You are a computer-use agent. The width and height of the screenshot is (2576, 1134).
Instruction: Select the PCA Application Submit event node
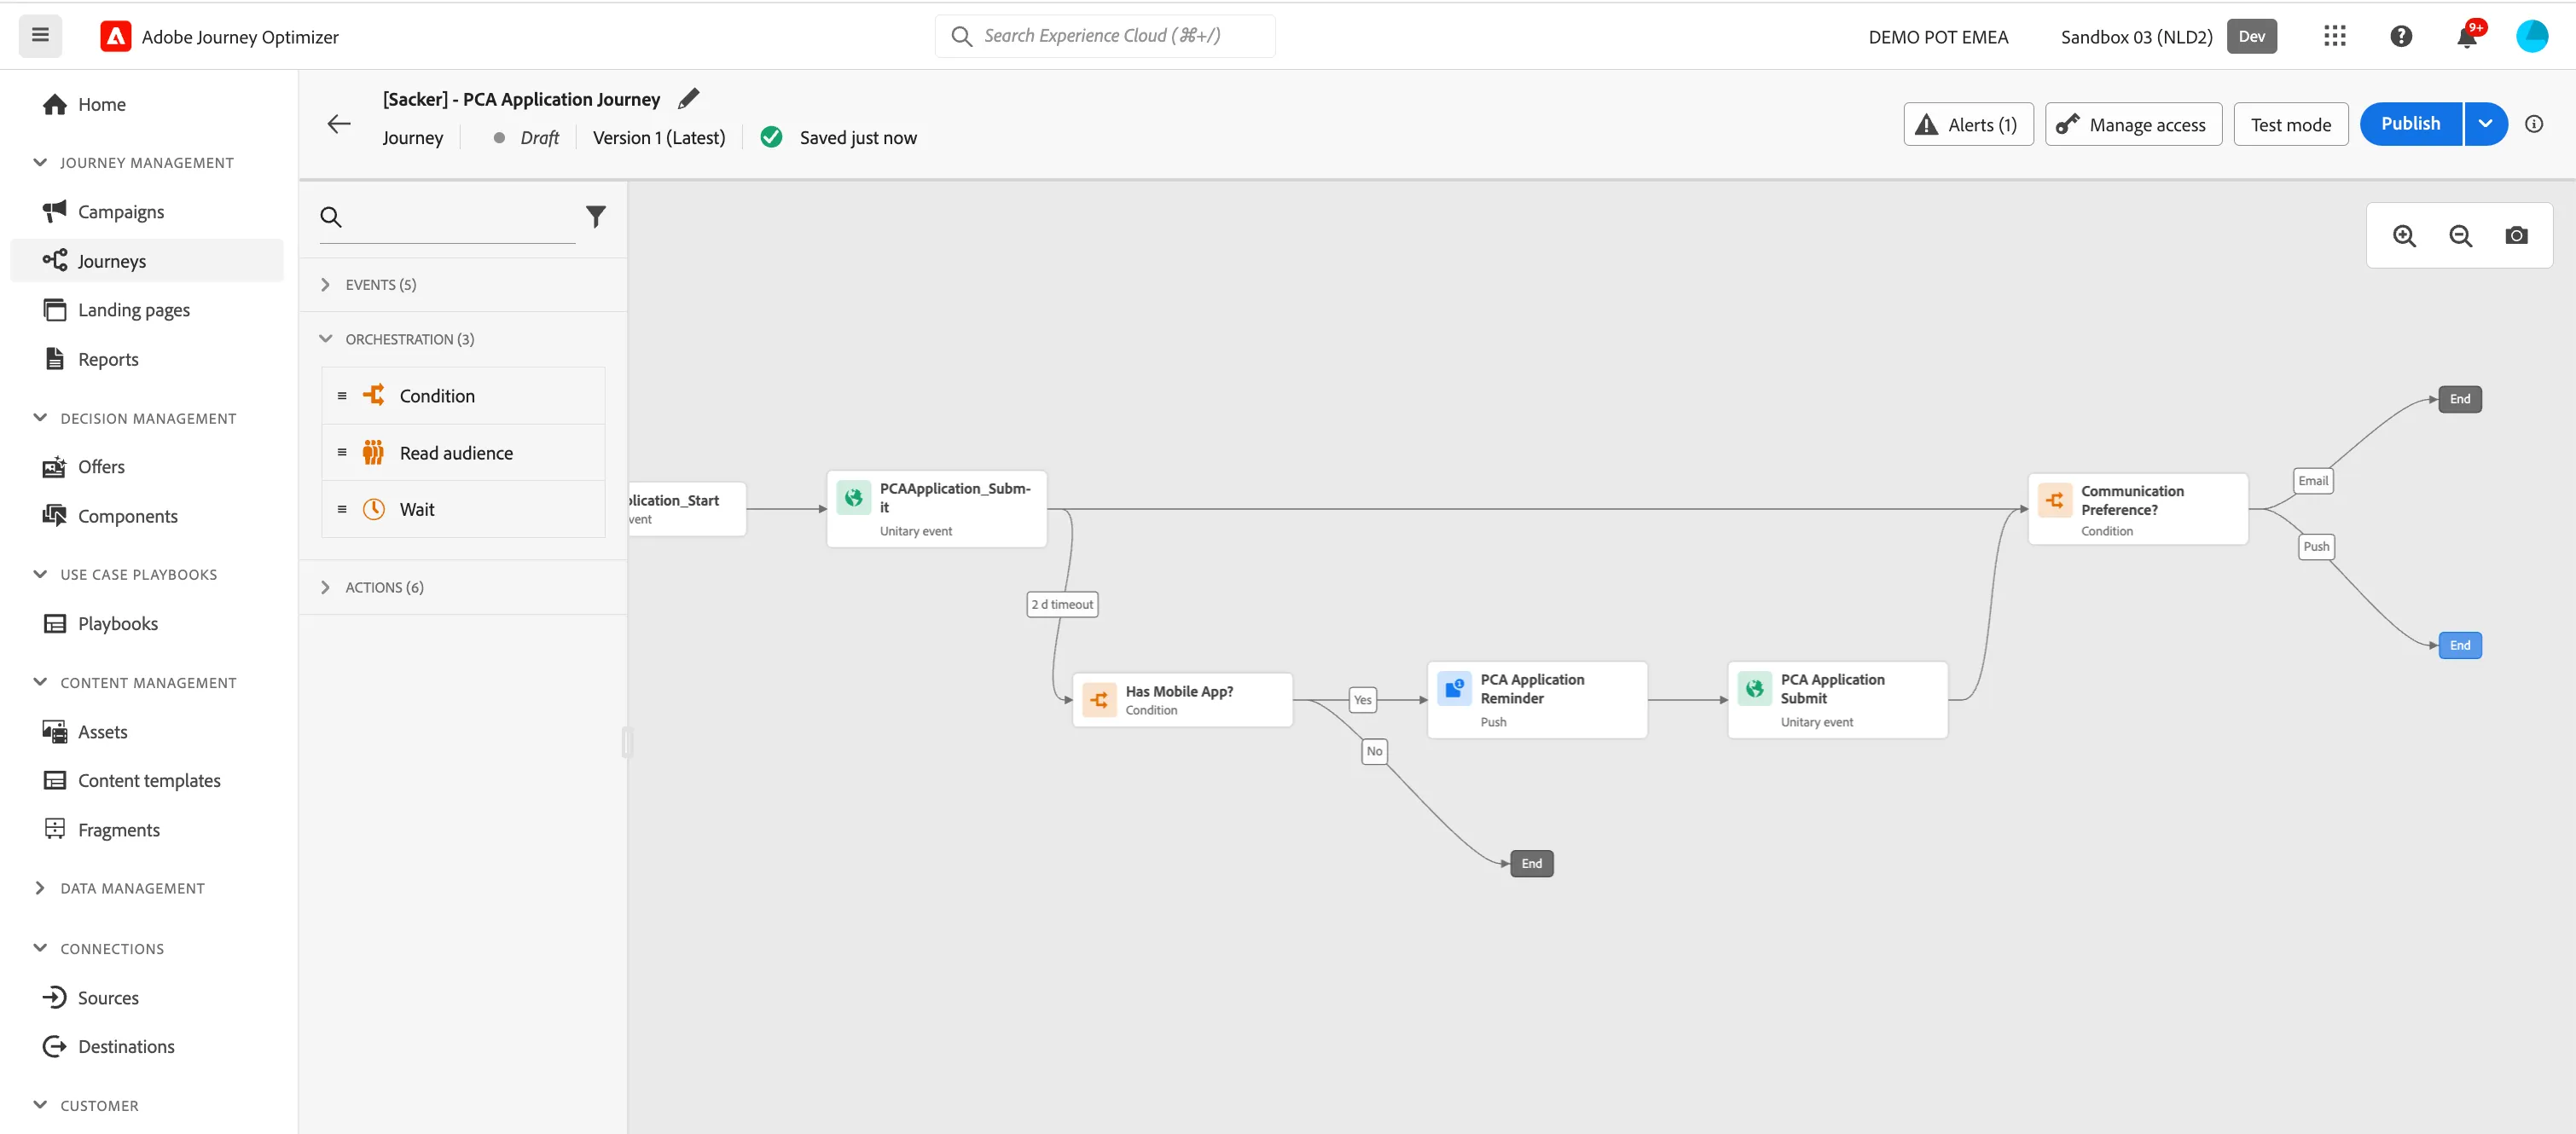(1838, 700)
